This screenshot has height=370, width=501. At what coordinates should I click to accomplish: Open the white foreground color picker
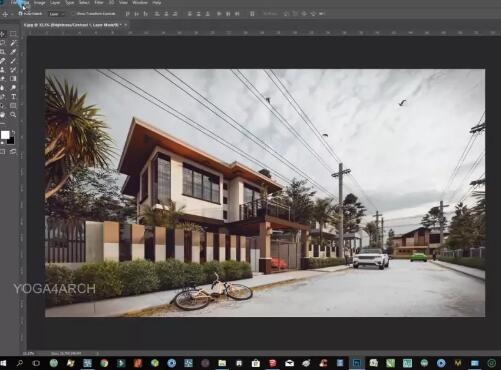tap(5, 135)
